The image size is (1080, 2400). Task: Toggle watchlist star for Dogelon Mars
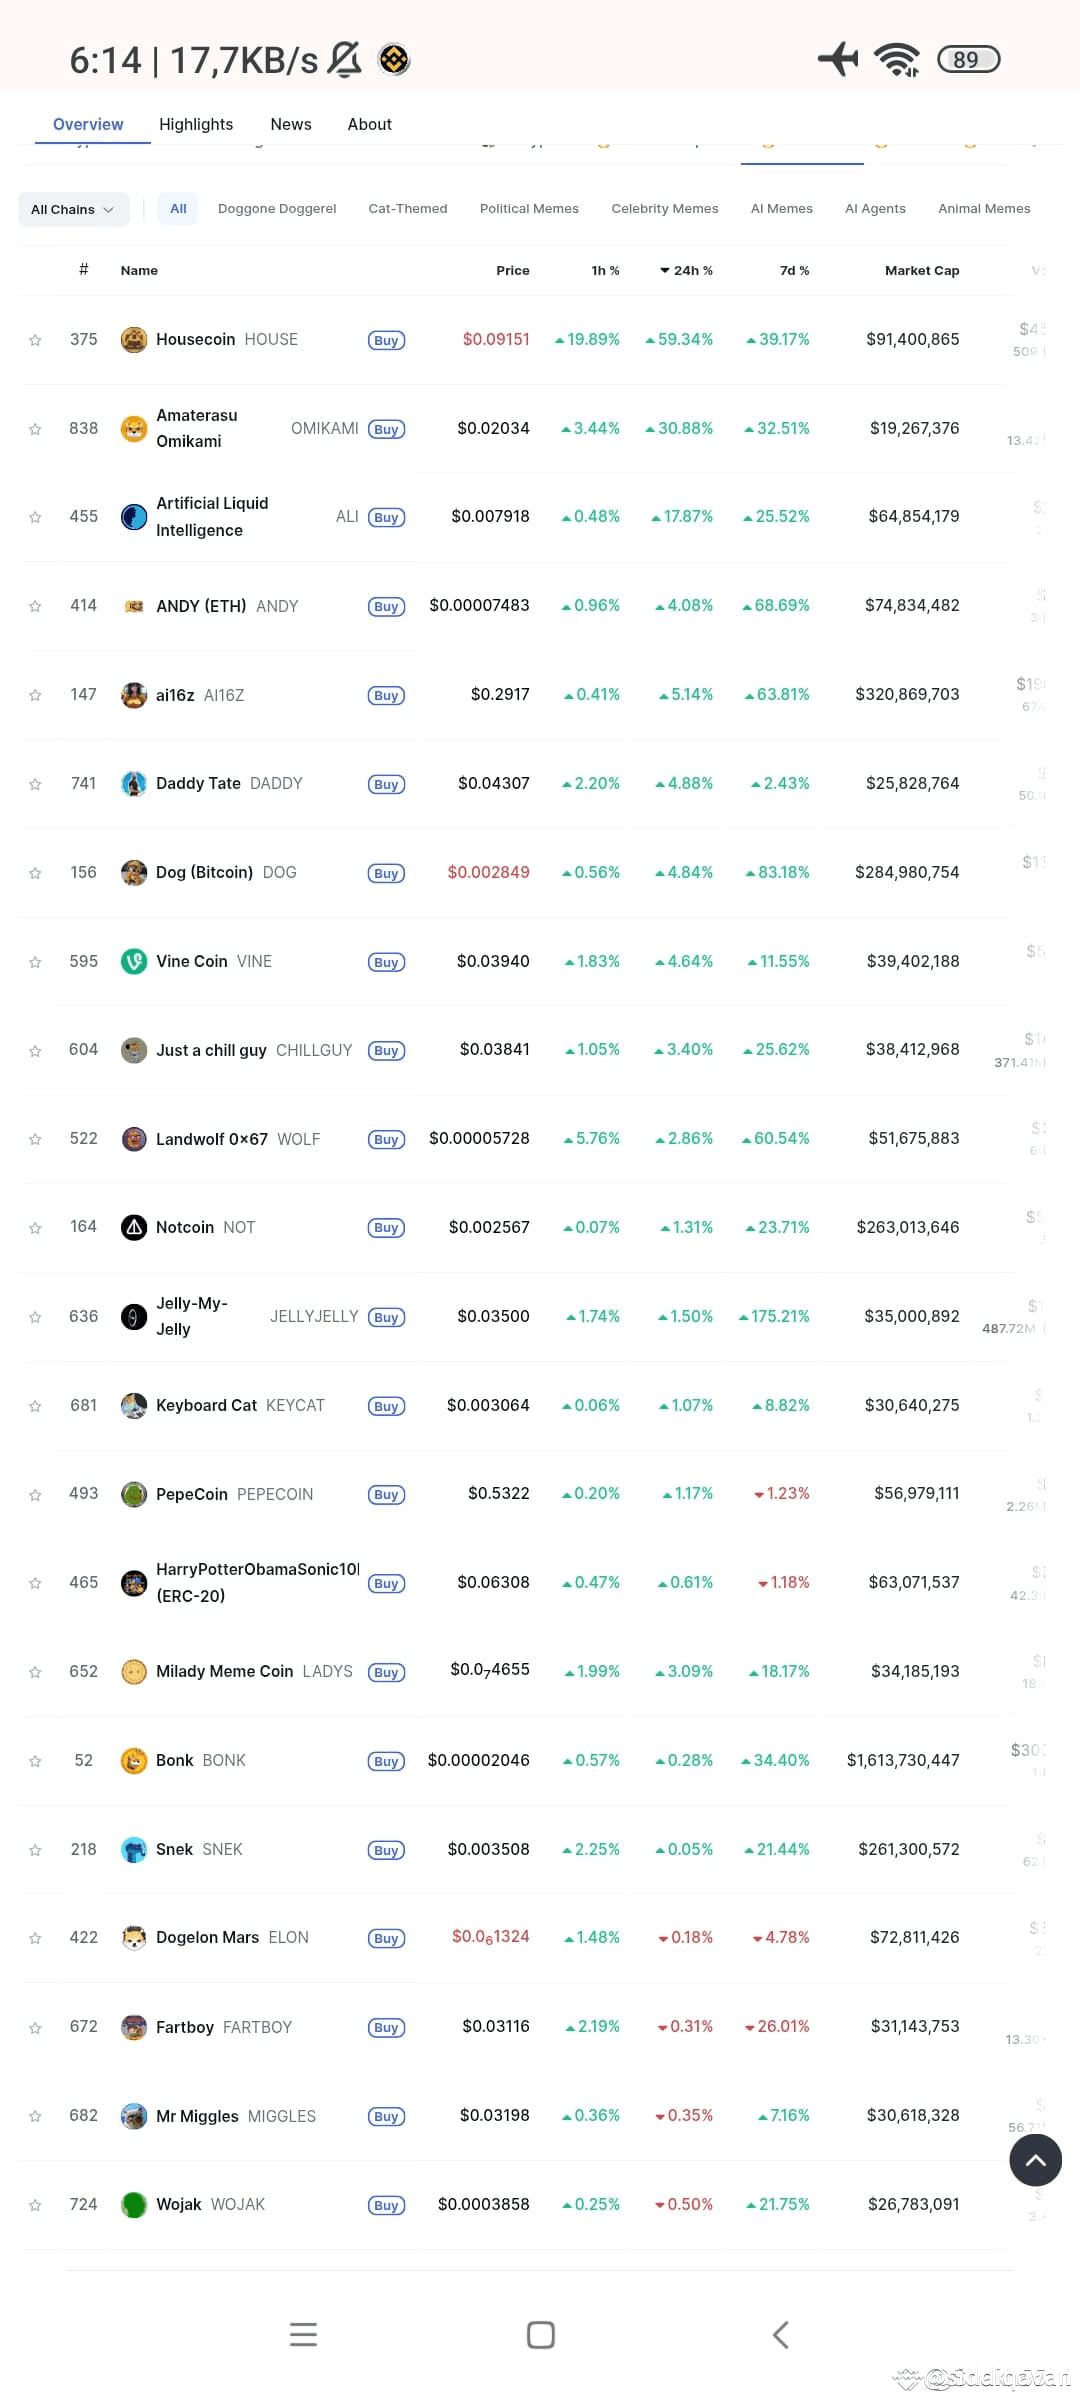35,1939
